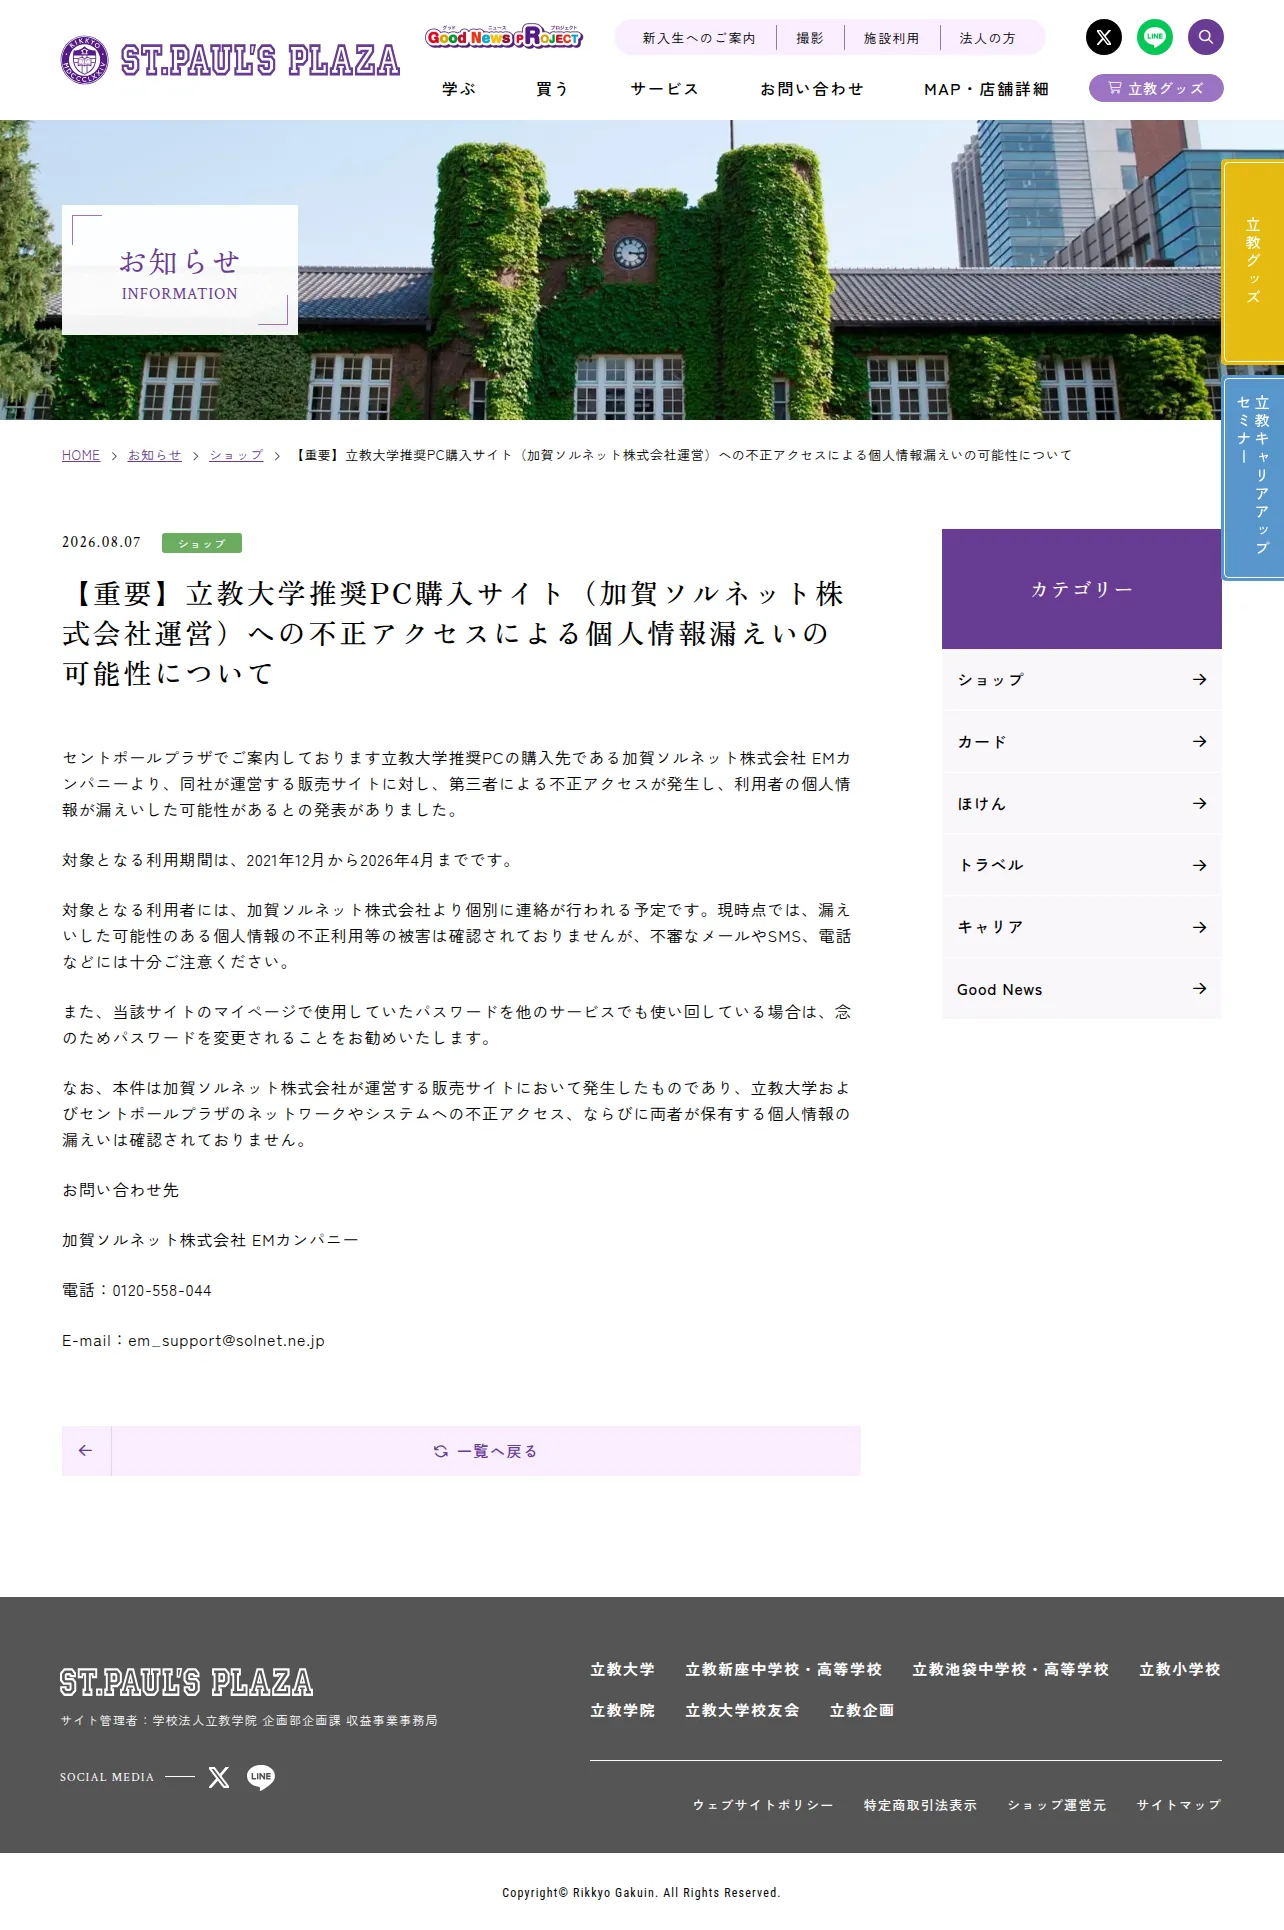Open MAP・店舗詳細 menu item

[x=986, y=89]
